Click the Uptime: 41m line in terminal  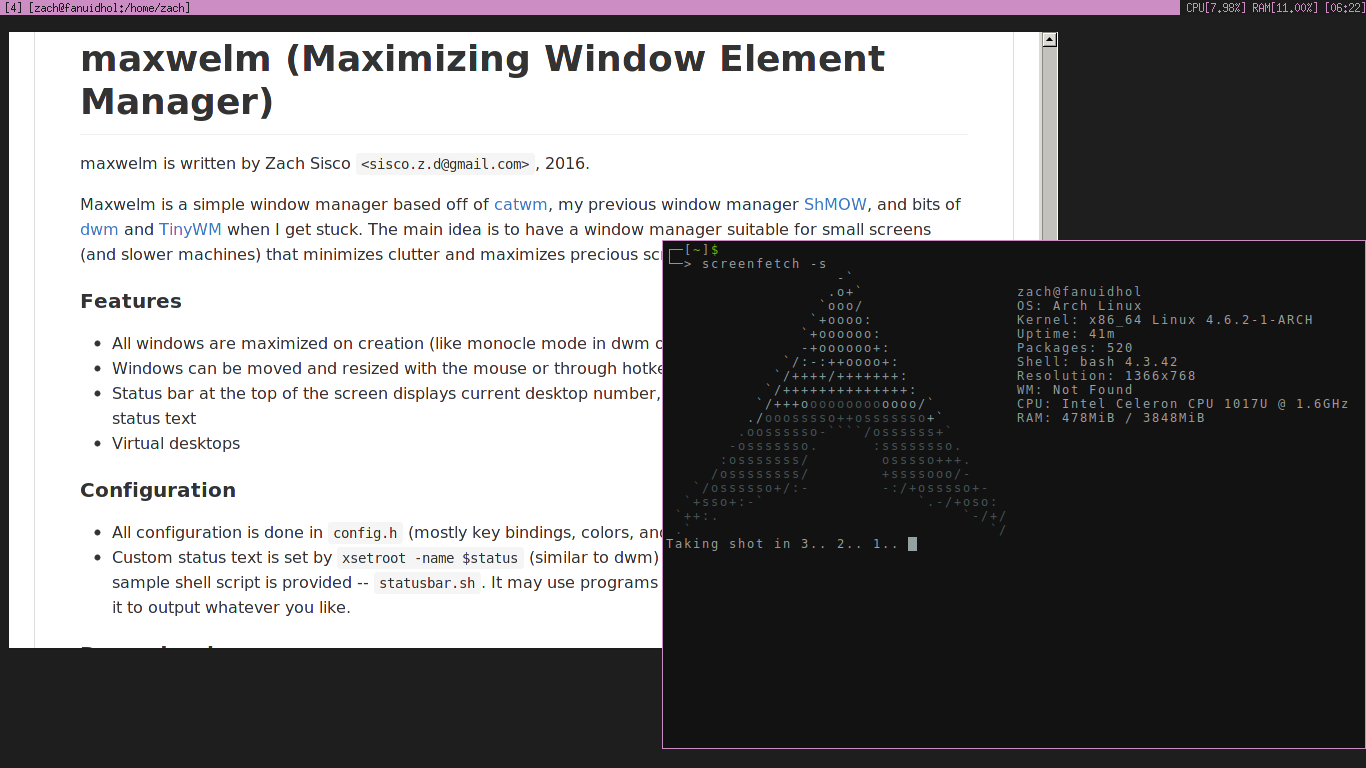tap(1066, 334)
